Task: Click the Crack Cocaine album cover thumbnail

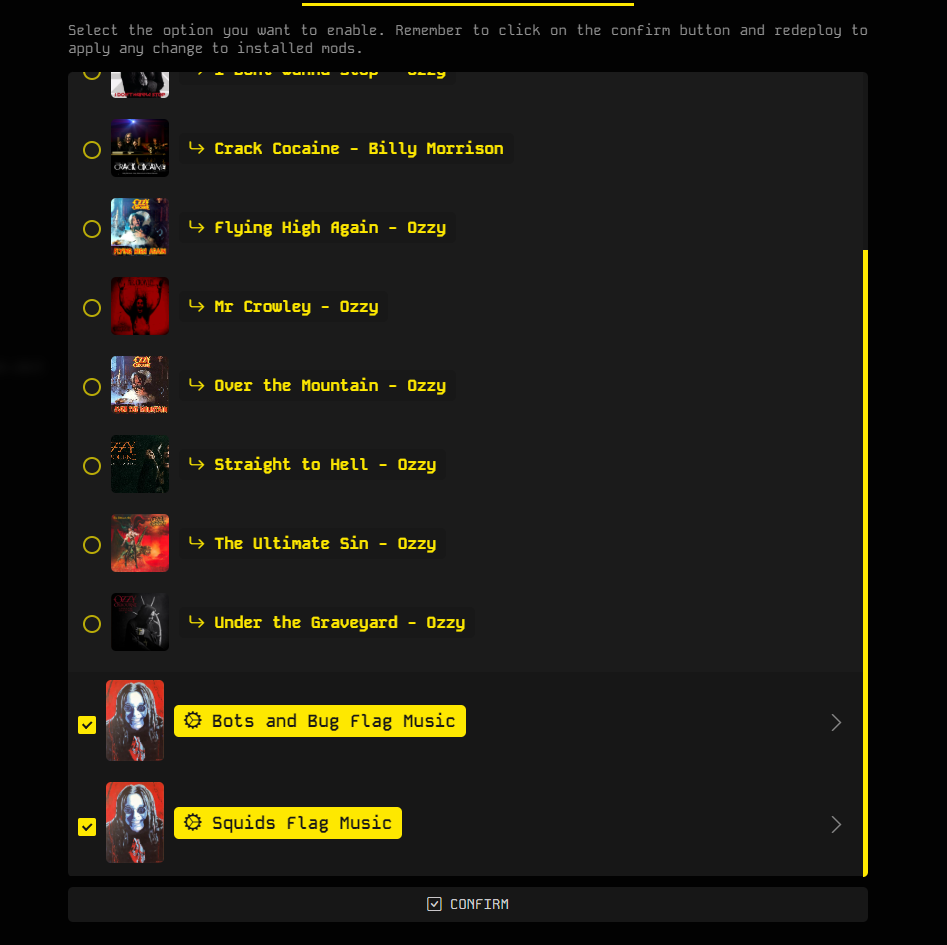Action: tap(140, 148)
